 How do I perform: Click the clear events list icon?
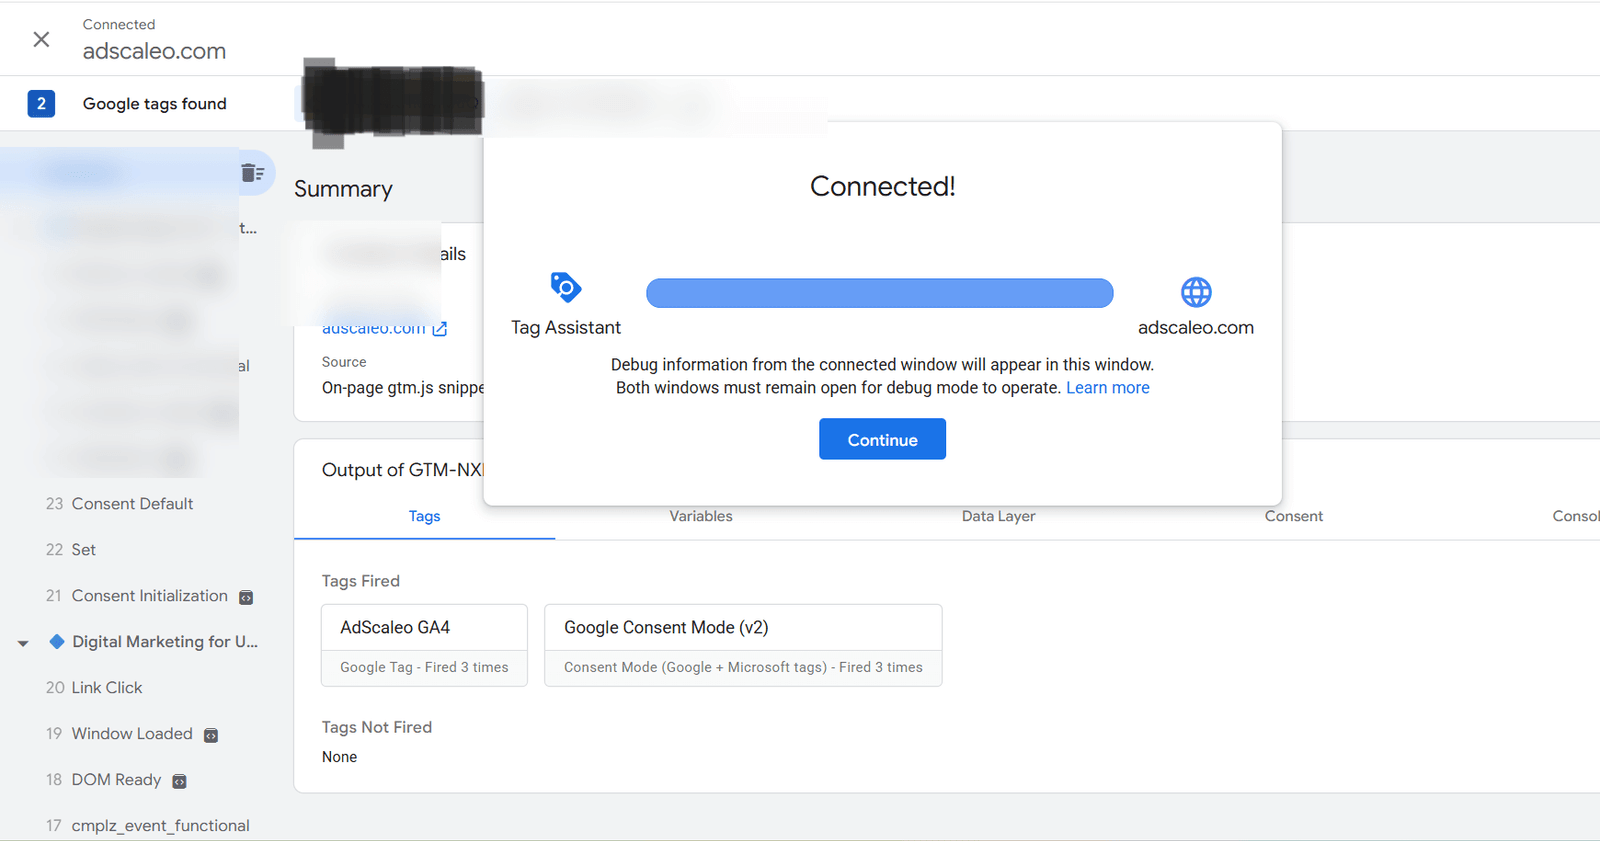coord(253,173)
